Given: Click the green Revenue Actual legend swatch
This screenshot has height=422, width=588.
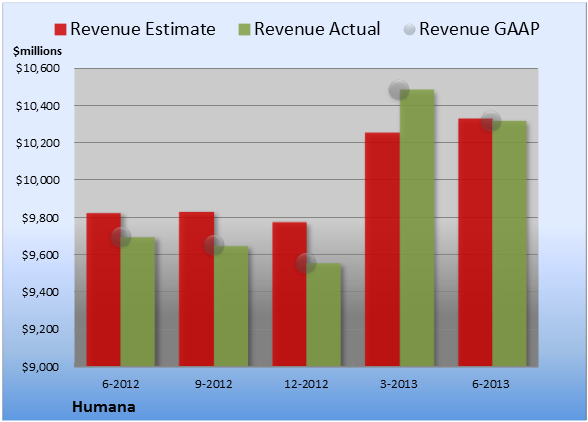Looking at the screenshot, I should [x=244, y=30].
